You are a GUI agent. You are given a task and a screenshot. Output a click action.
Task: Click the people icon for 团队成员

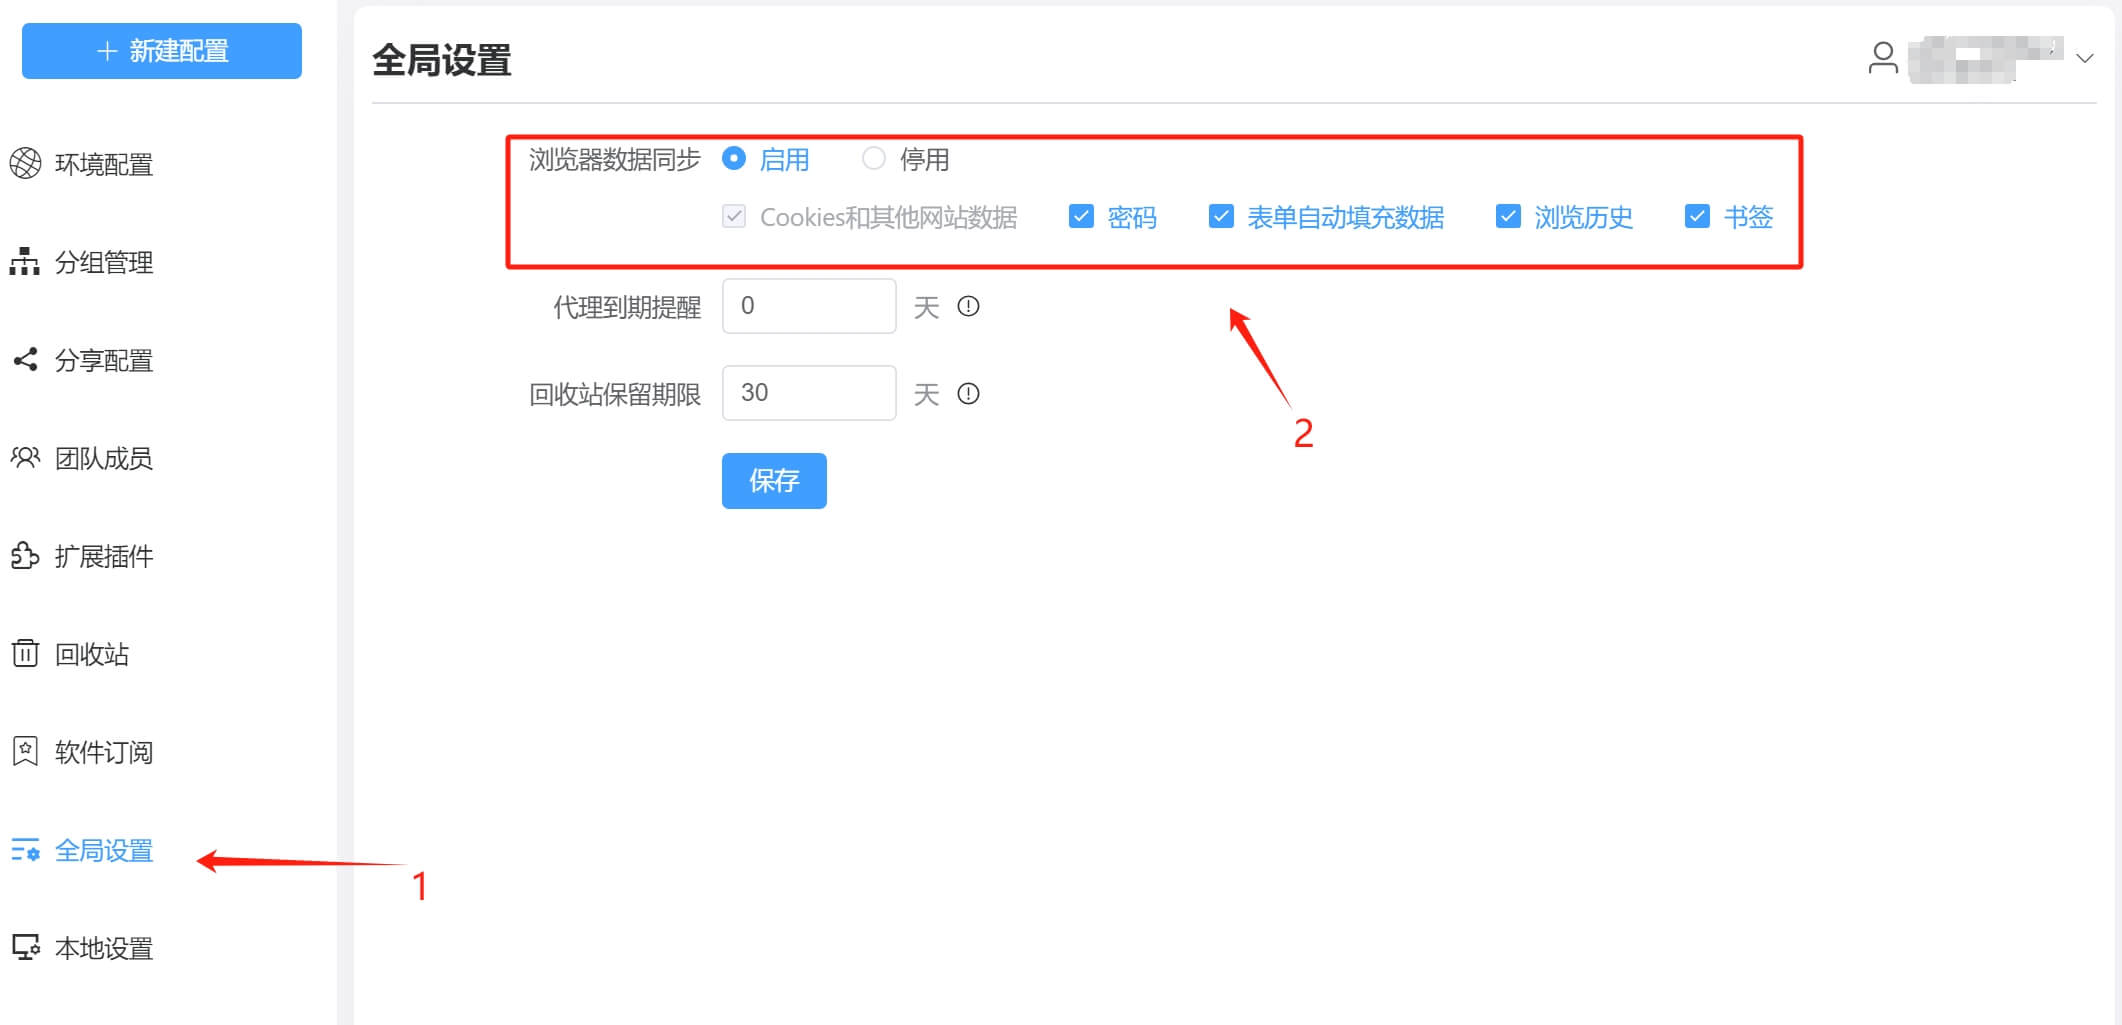(25, 458)
